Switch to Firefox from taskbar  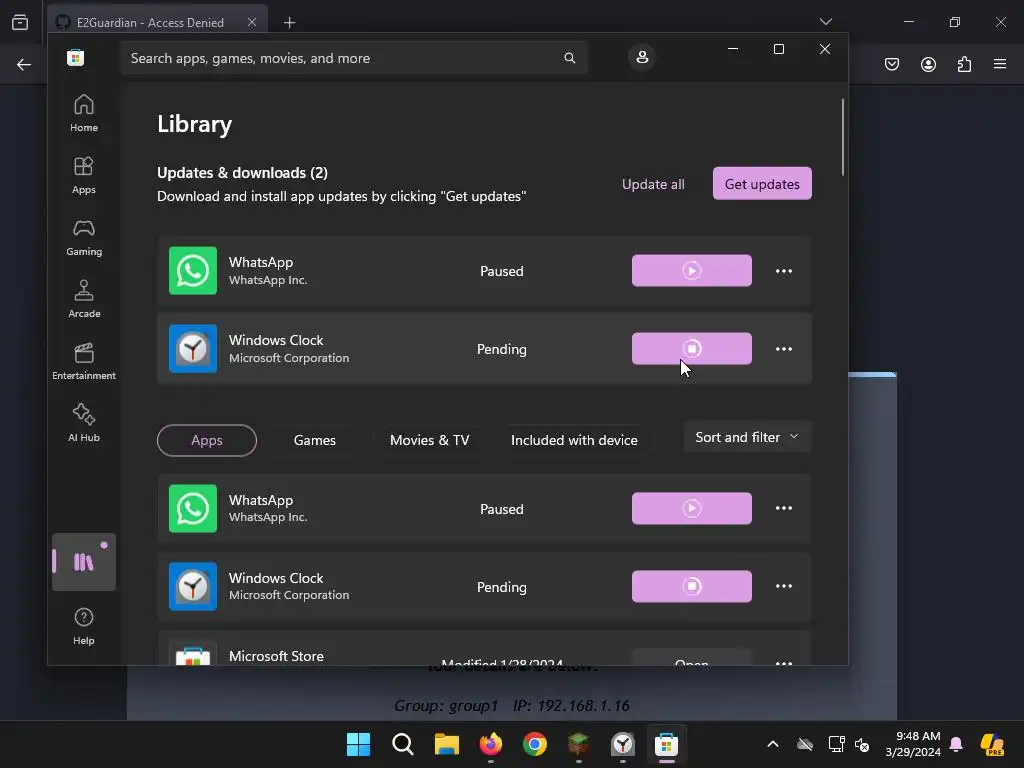[x=490, y=744]
